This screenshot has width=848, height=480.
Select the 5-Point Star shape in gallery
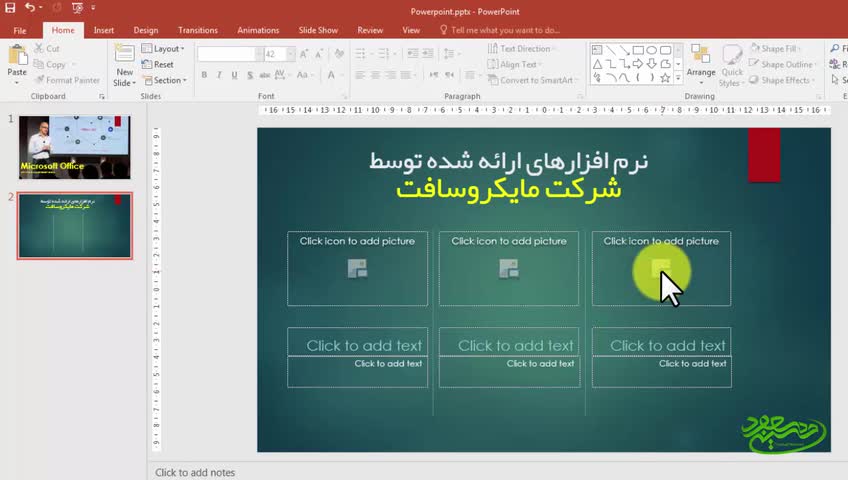[665, 78]
